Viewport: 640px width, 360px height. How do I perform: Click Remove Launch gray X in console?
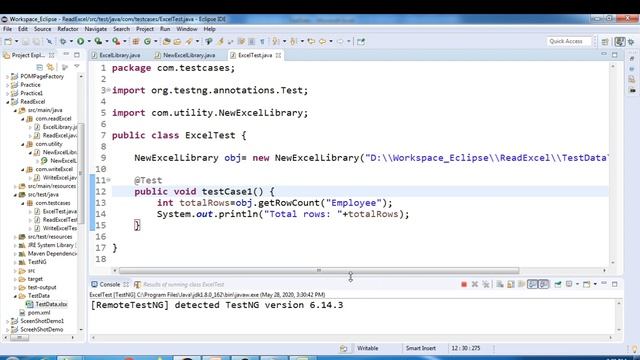[475, 284]
